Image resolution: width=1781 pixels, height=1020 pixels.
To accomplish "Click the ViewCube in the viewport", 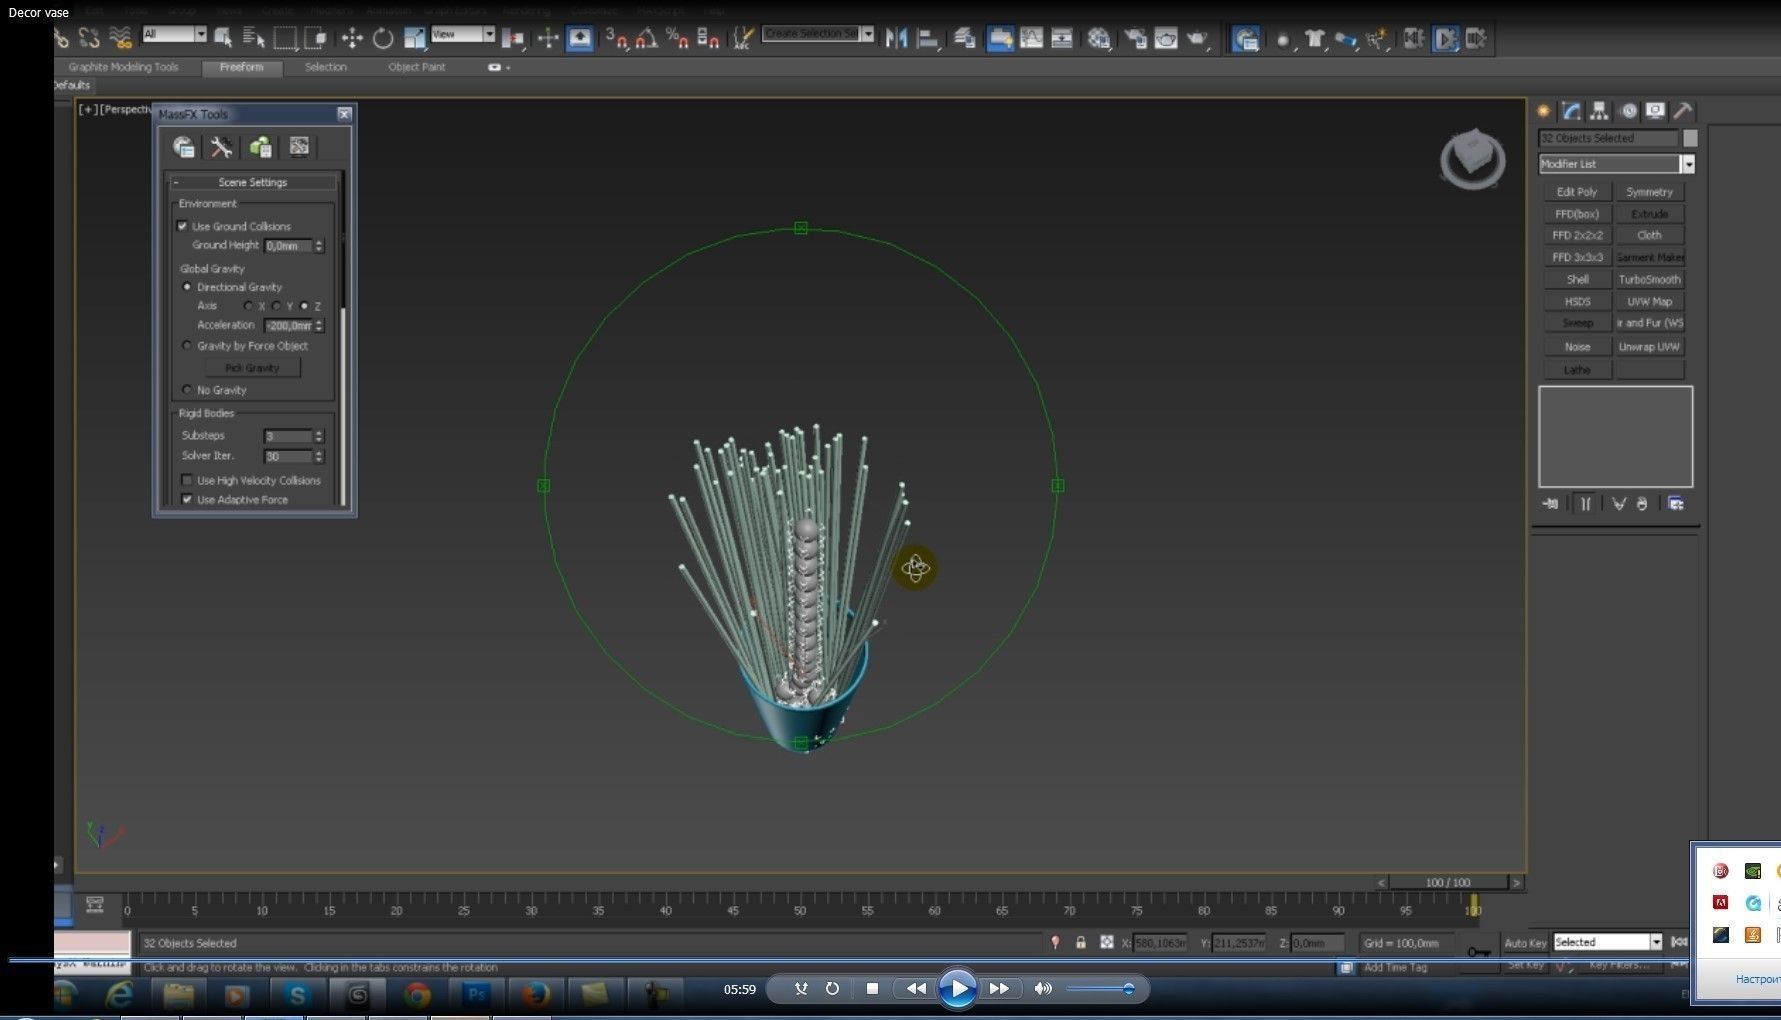I will [1472, 158].
